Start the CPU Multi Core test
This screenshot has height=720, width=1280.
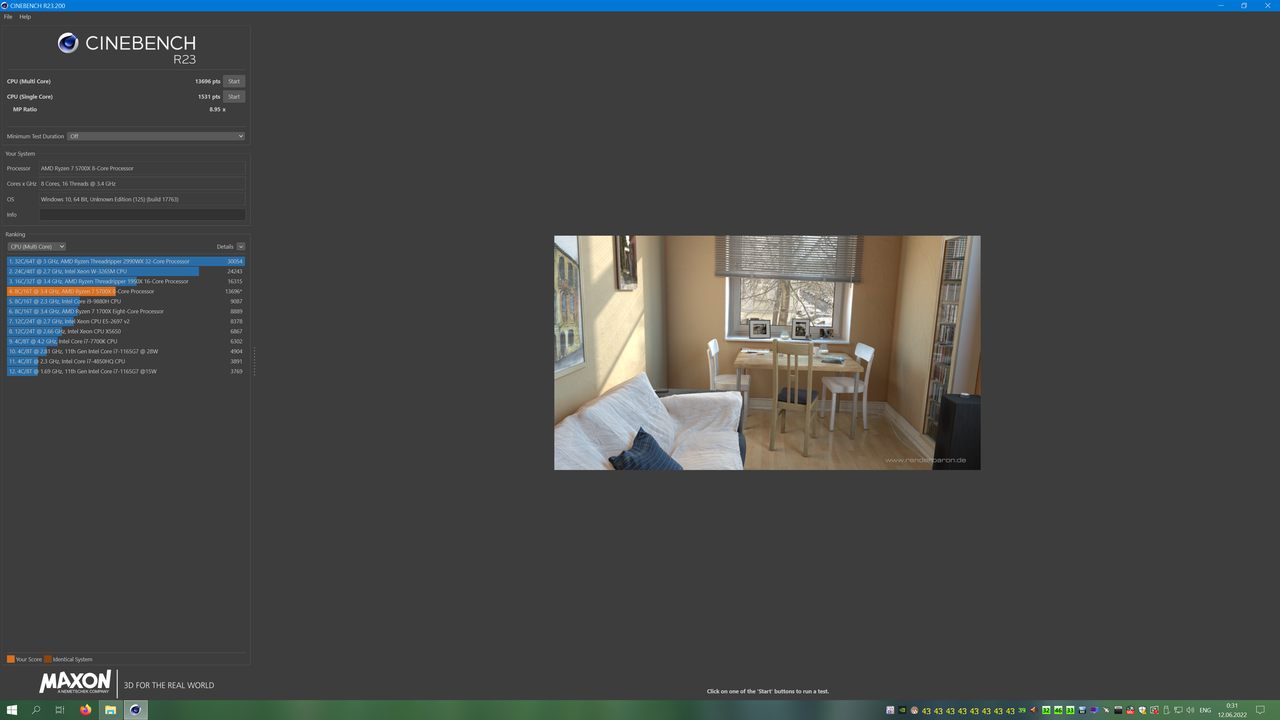[x=233, y=81]
